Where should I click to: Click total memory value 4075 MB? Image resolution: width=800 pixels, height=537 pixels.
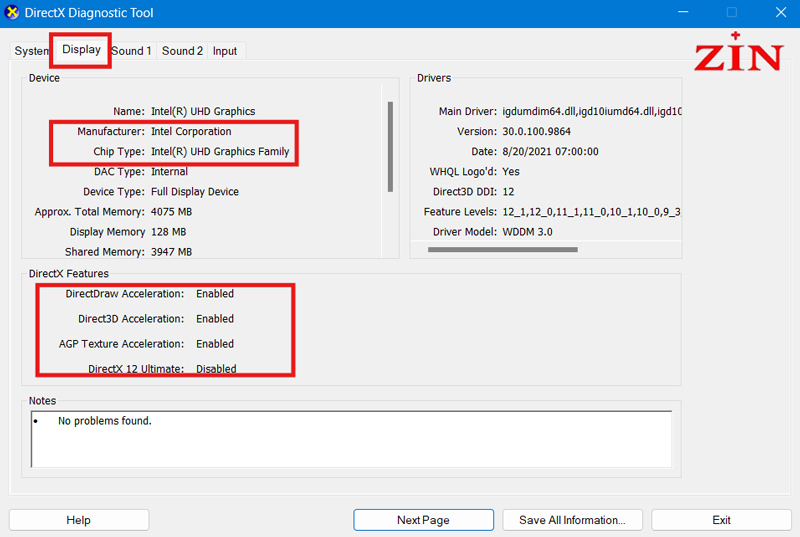pos(171,212)
